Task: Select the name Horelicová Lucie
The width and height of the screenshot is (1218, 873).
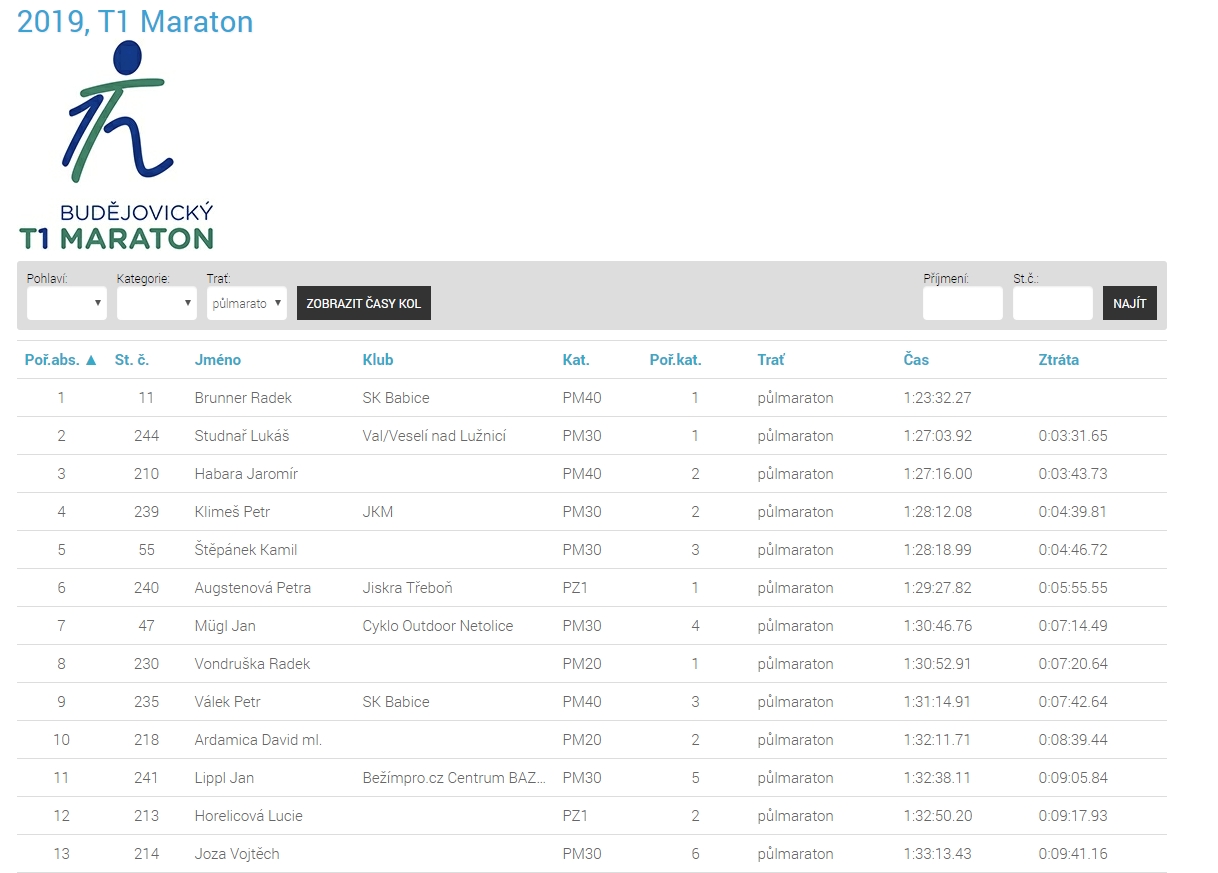Action: 248,816
